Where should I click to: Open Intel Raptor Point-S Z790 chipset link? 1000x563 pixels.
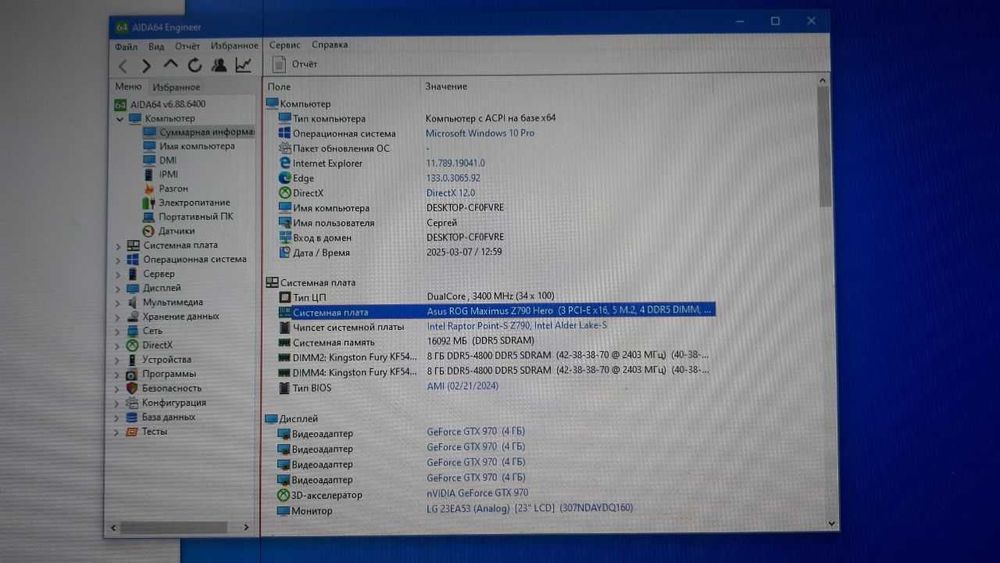click(517, 325)
